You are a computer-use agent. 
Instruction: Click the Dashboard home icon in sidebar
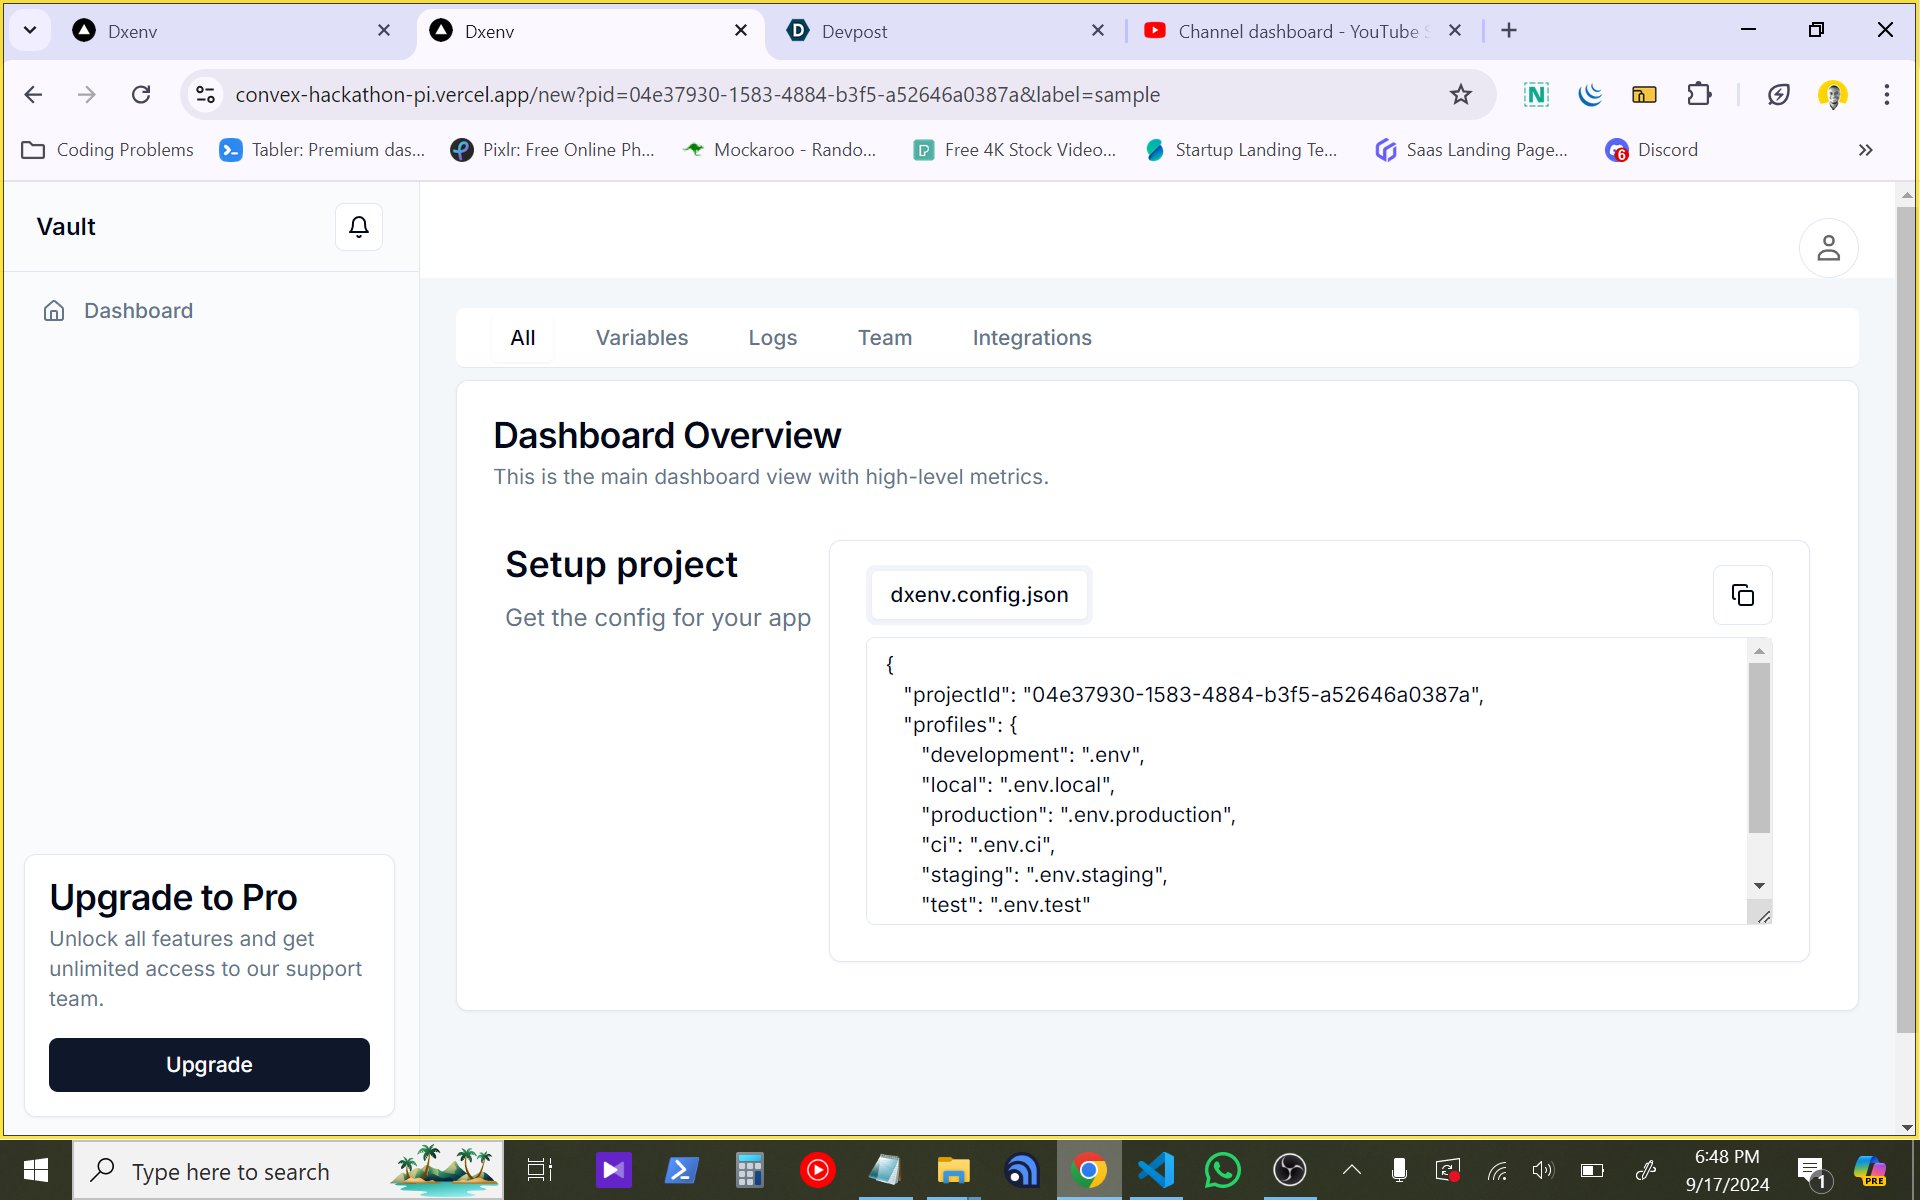(54, 311)
